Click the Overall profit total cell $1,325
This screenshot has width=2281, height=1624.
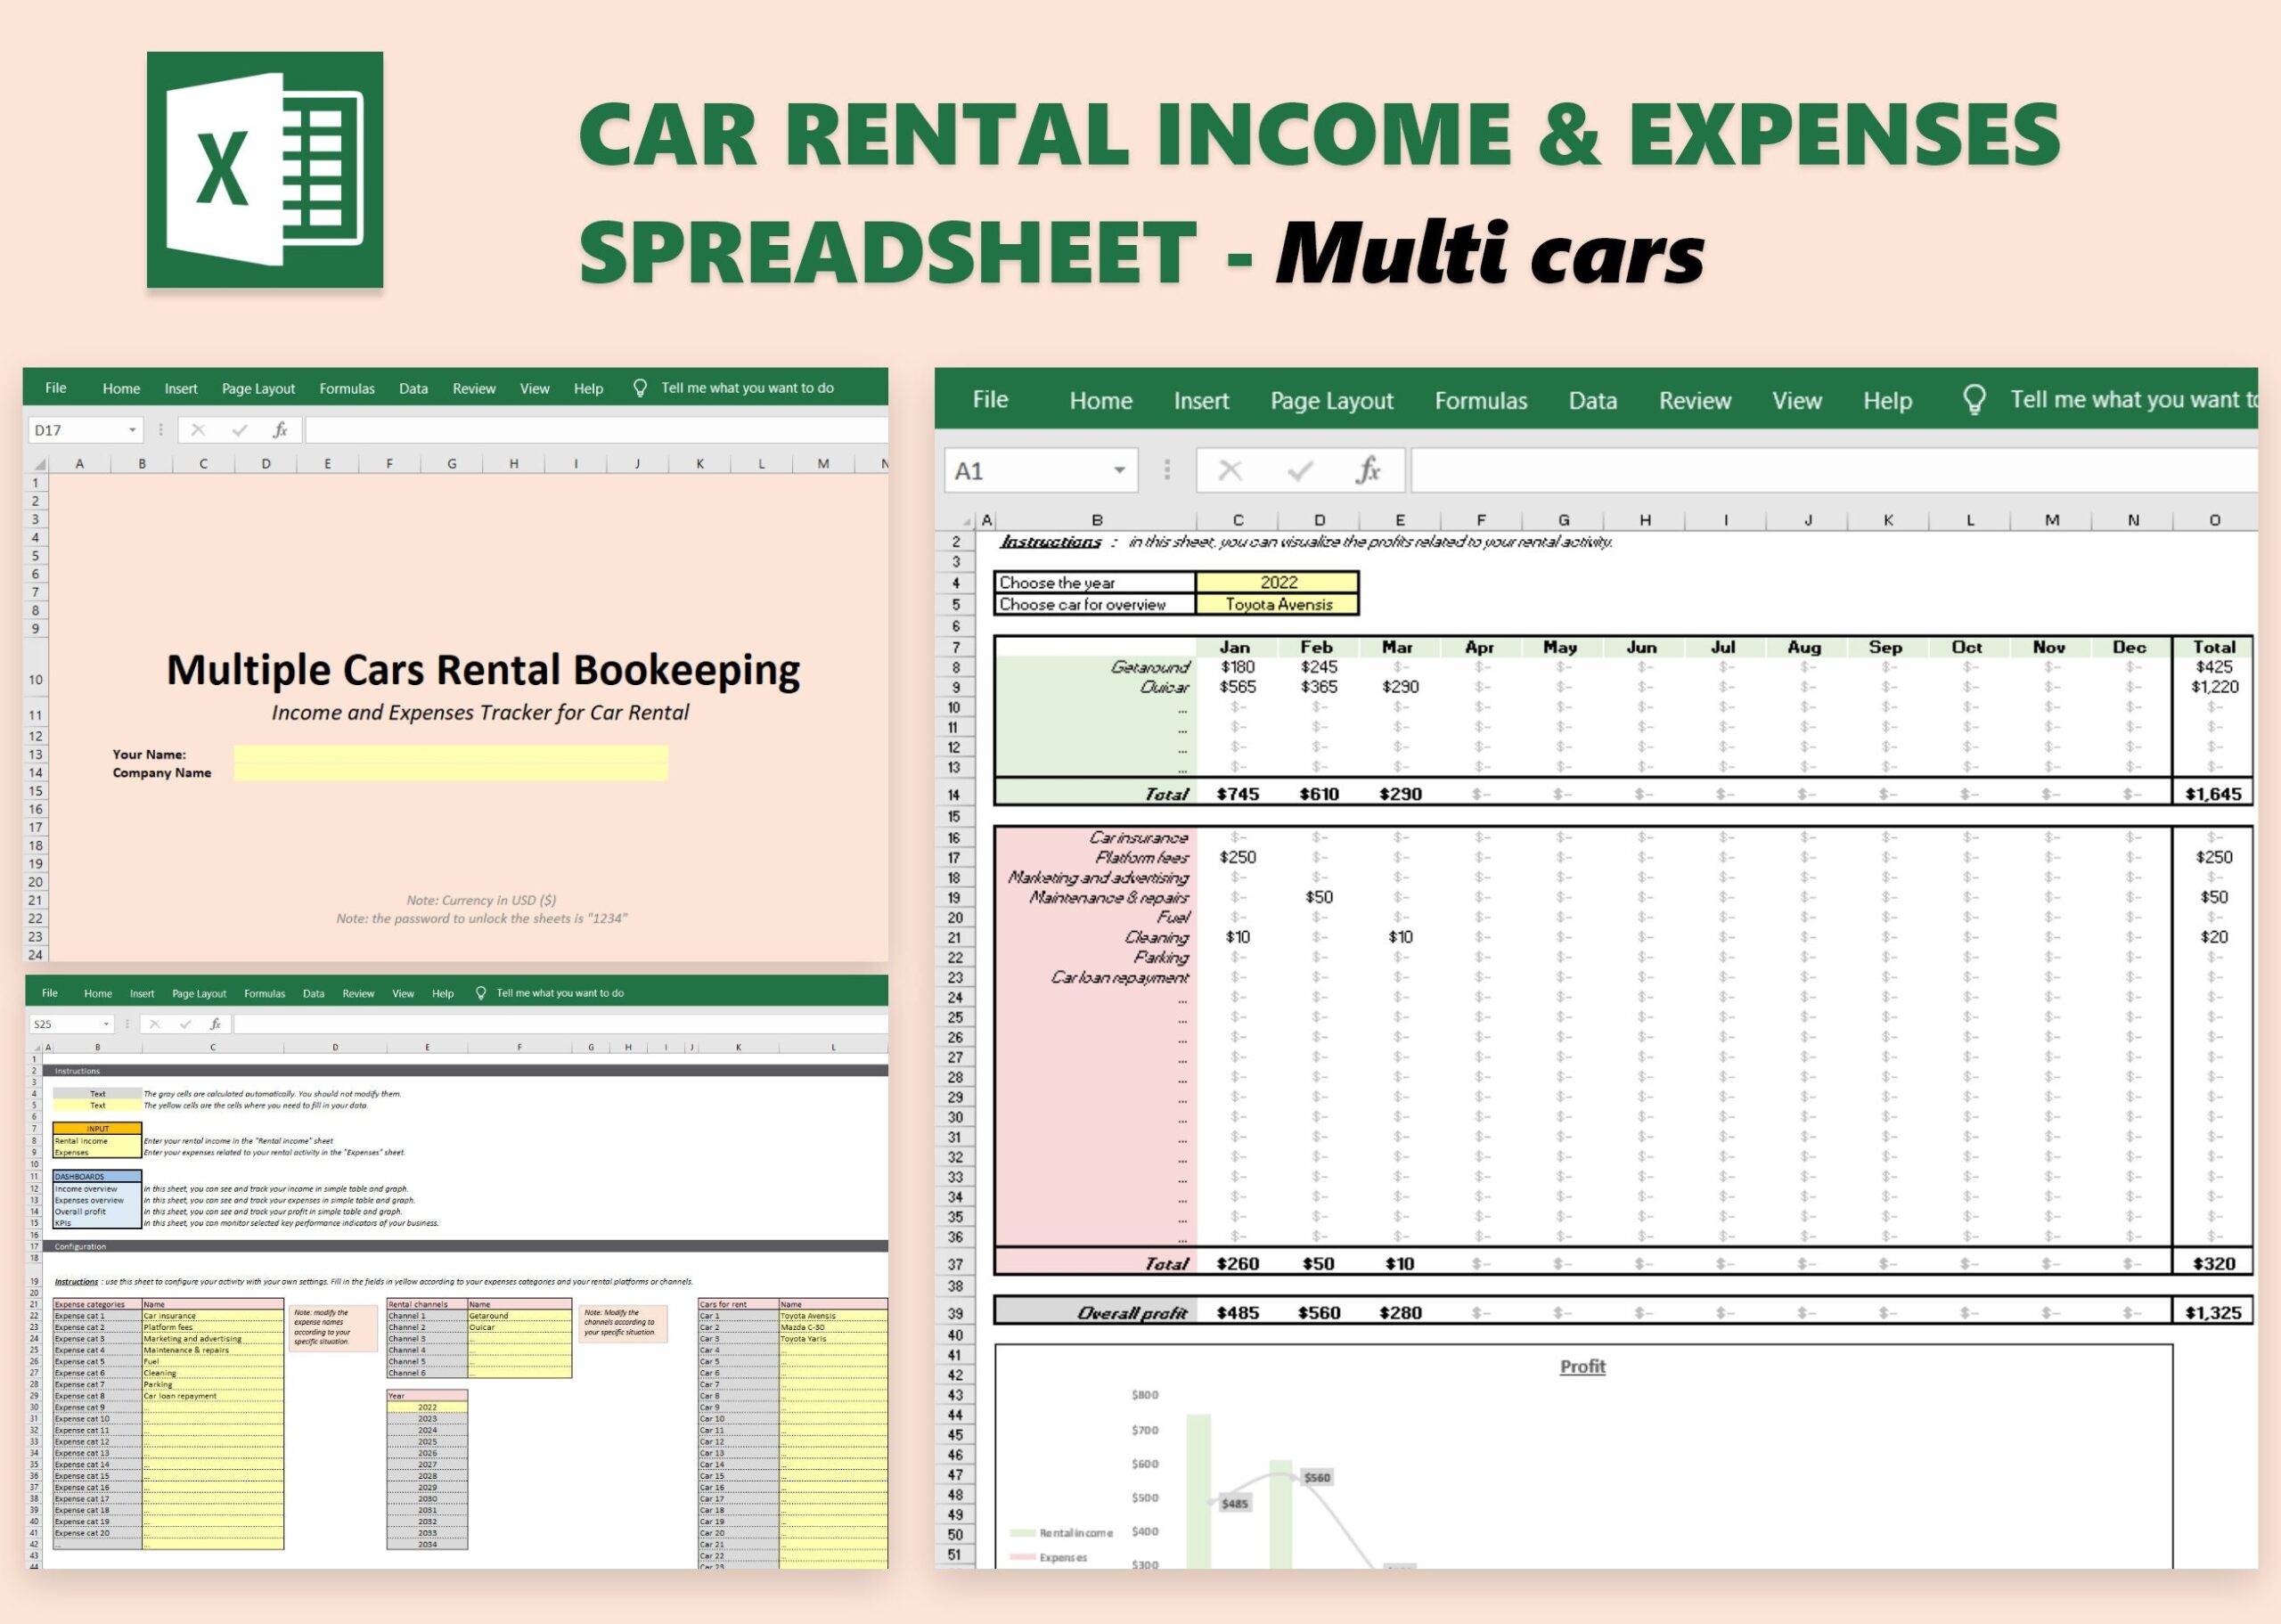2212,1312
